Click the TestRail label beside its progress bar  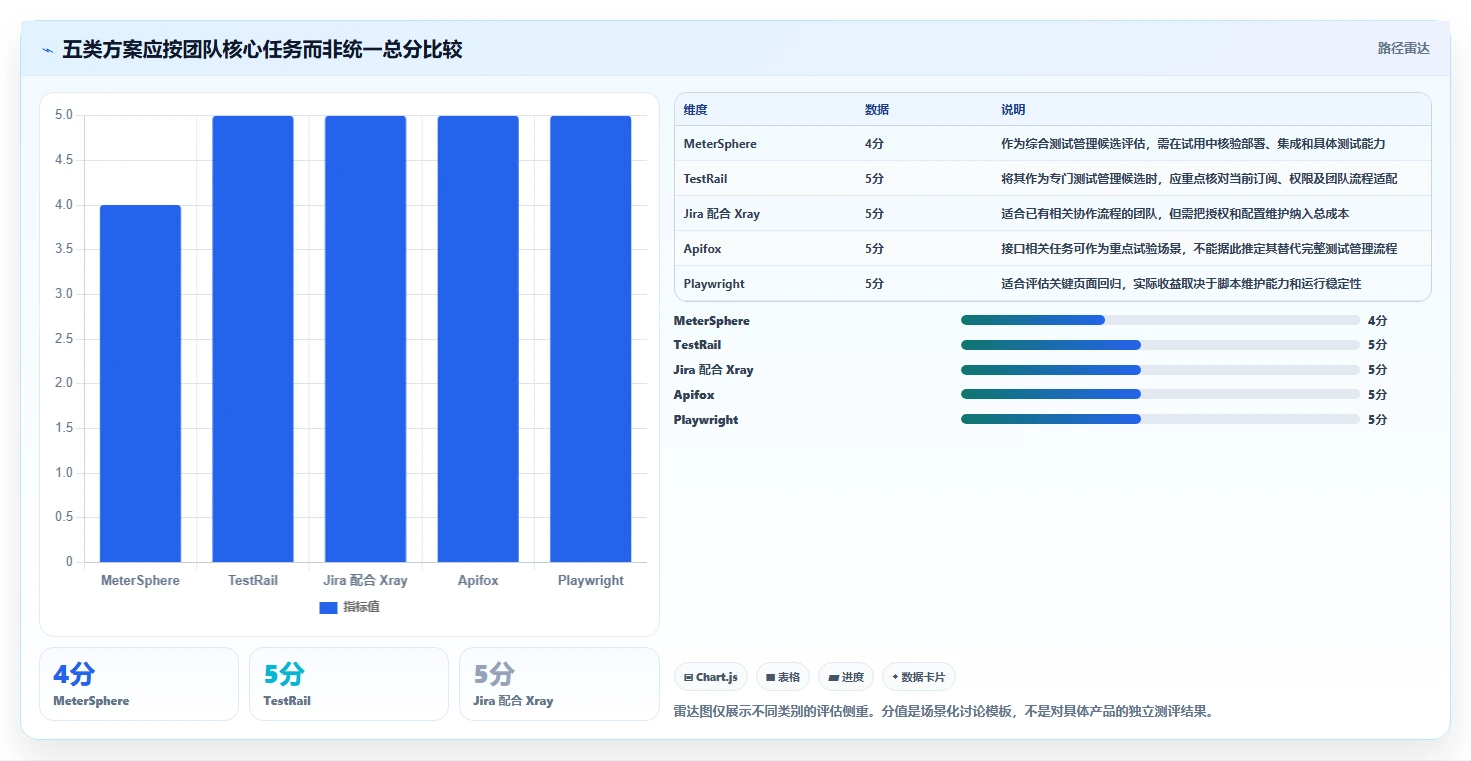pos(697,345)
